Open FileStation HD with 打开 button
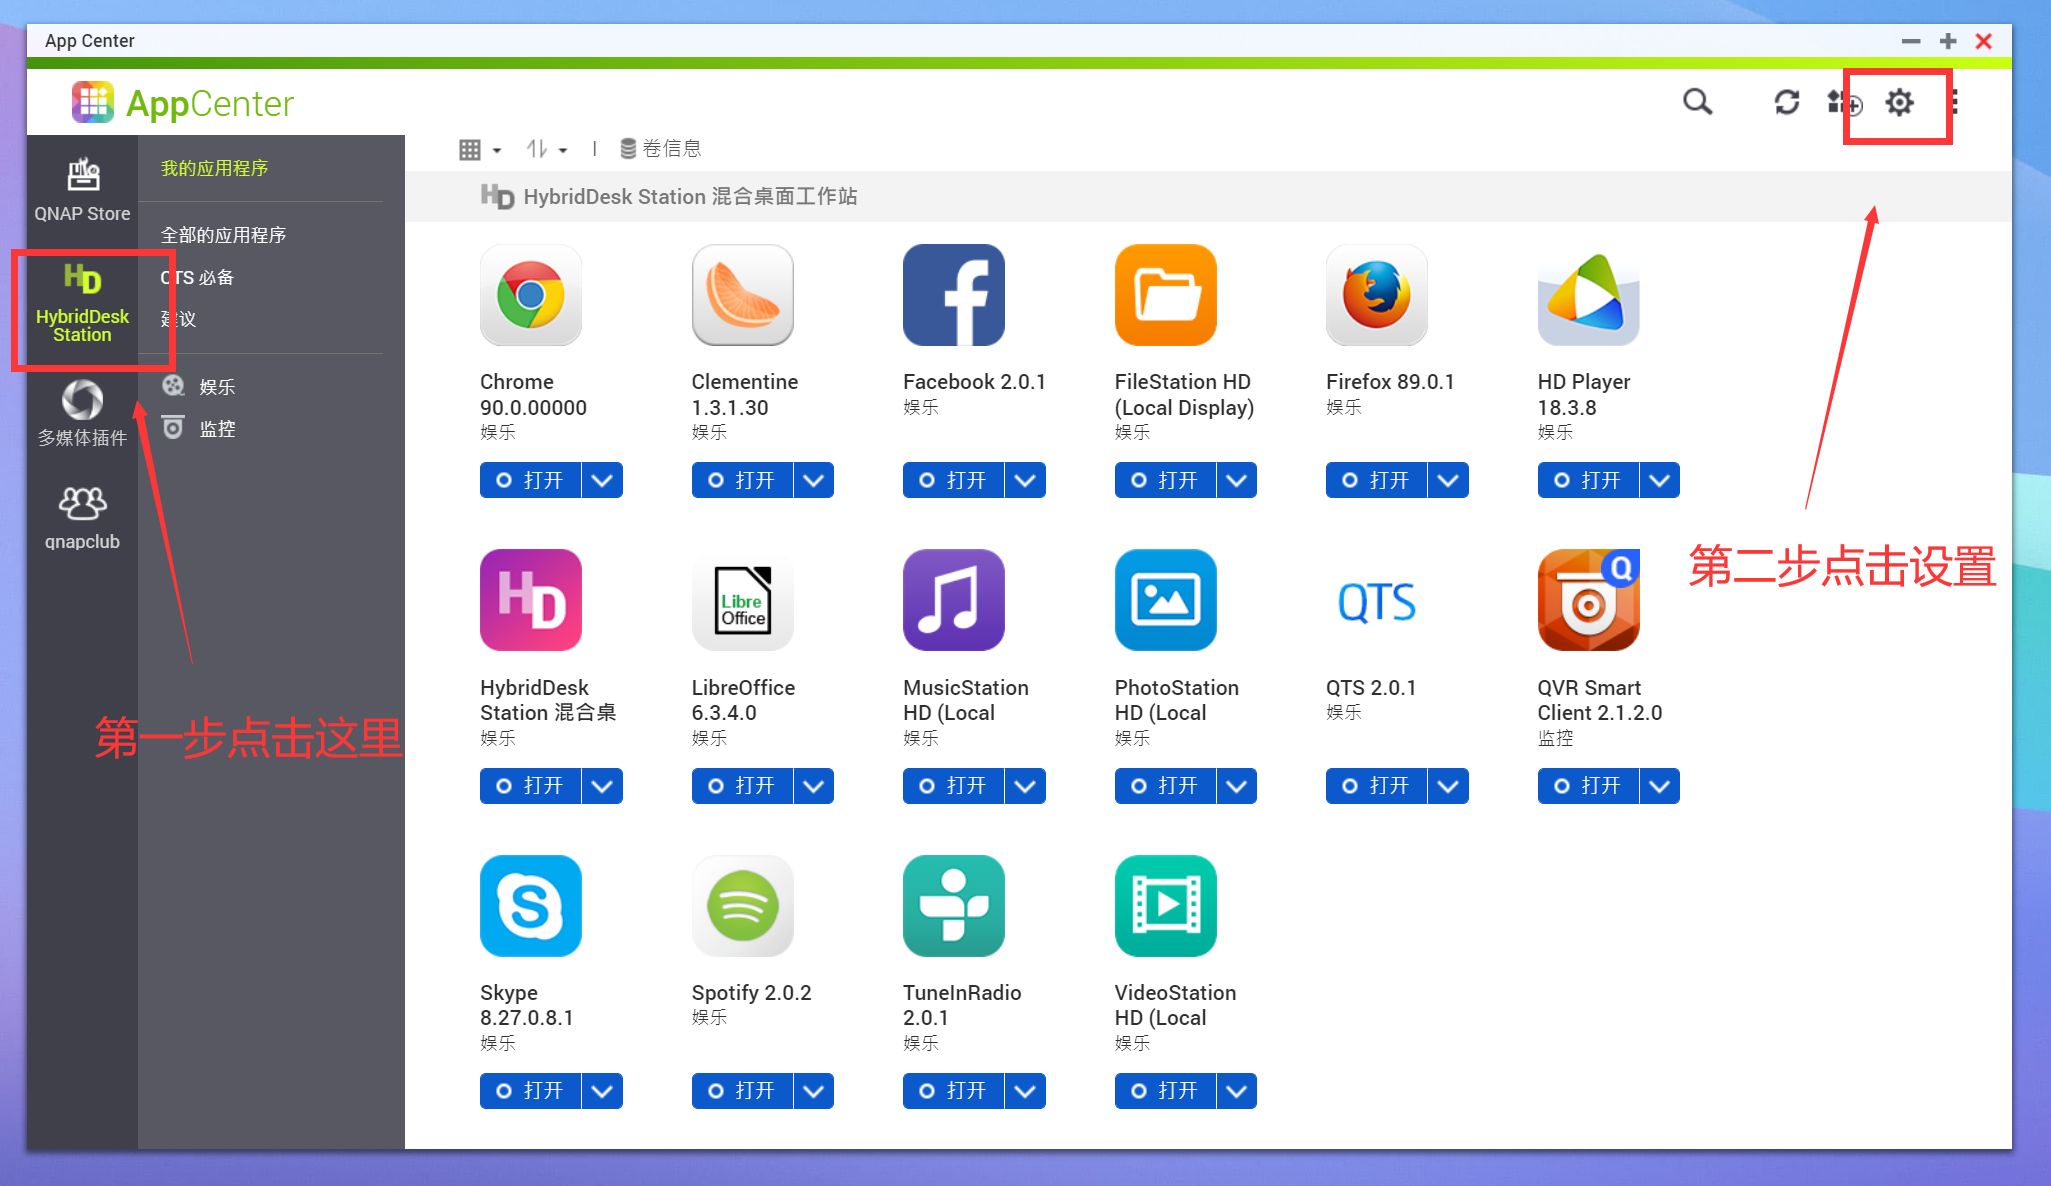 [x=1166, y=480]
